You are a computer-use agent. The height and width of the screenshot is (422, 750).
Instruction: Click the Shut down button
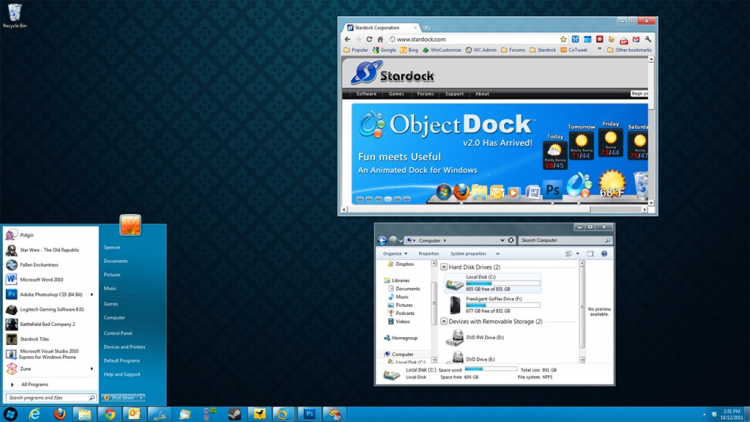[x=119, y=398]
